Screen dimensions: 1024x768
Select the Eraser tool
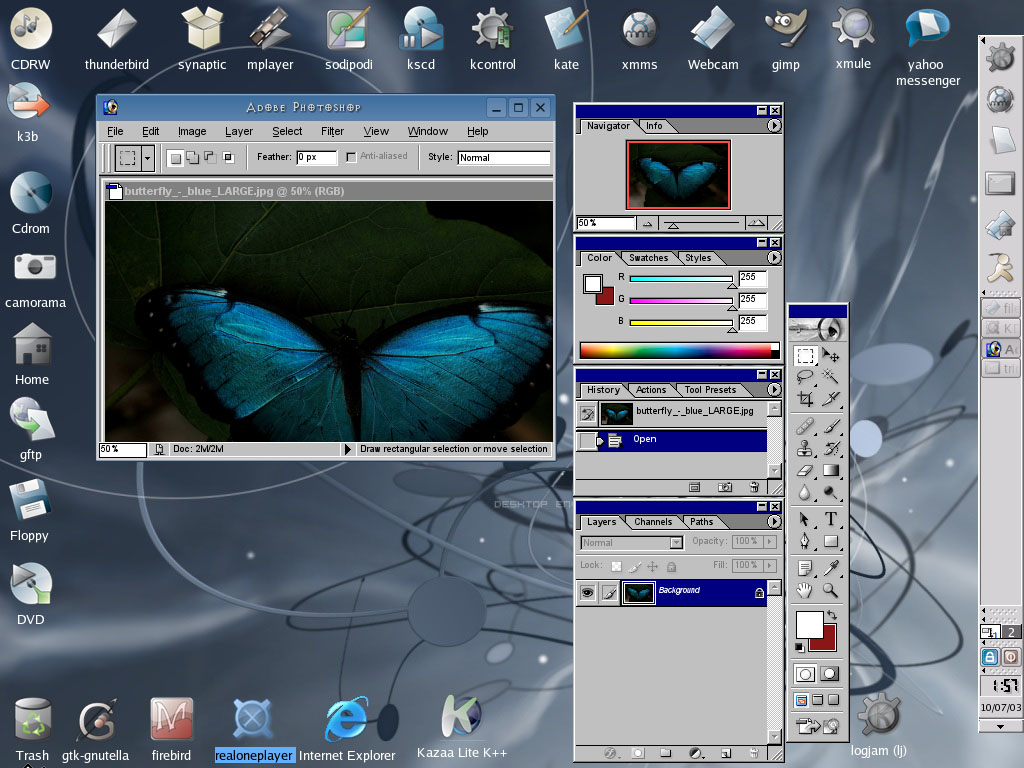click(805, 470)
